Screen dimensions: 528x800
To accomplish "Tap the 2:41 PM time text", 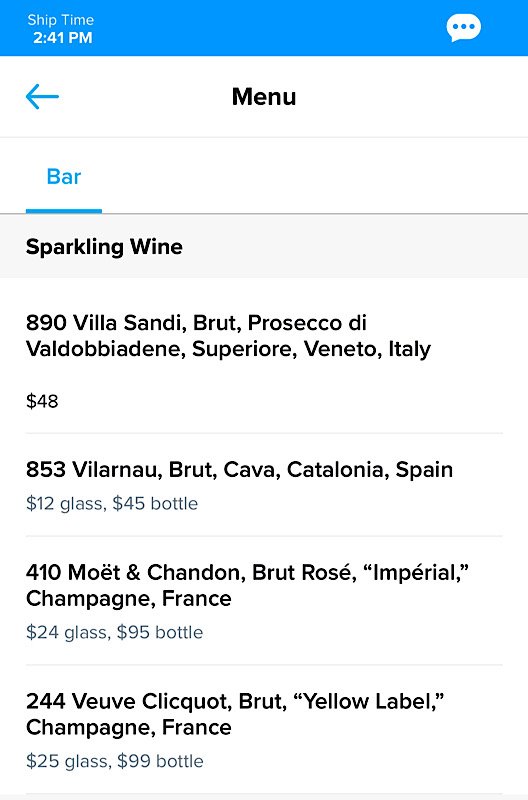I will [63, 37].
